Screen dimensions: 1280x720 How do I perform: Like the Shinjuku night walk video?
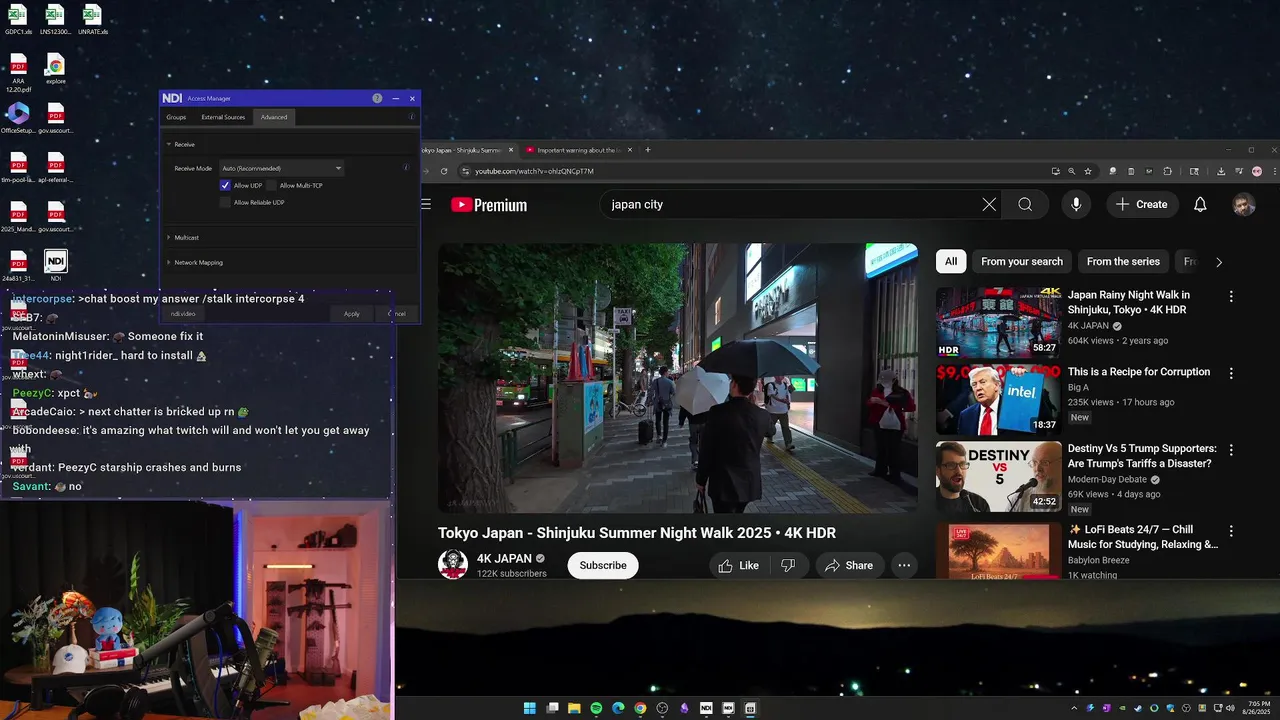point(737,565)
